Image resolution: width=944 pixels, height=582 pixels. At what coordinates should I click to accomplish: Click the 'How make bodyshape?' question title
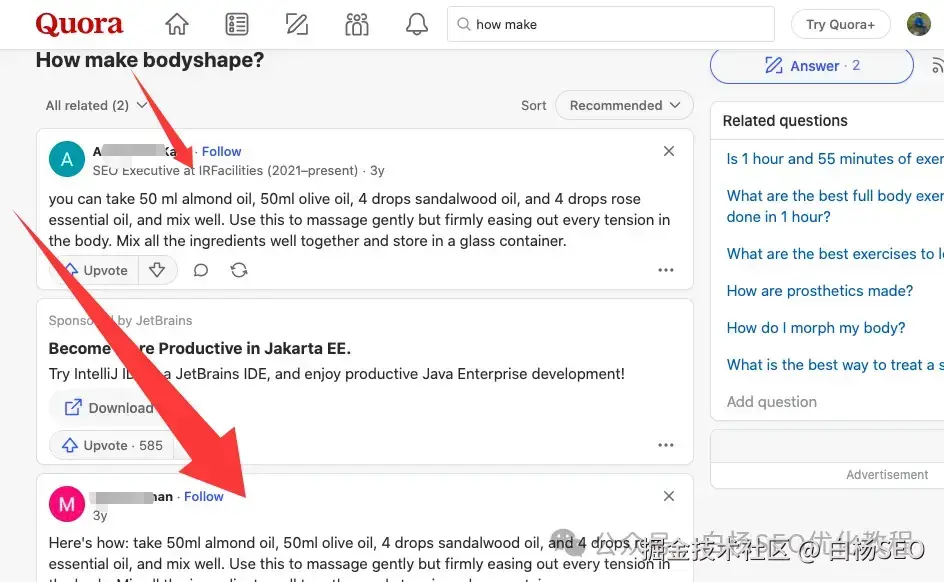150,60
